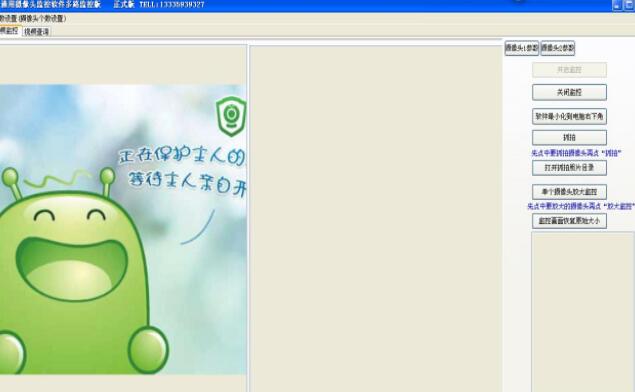
Task: Click 软件最小化到电脑右下角 to minimize to tray
Action: (x=569, y=117)
